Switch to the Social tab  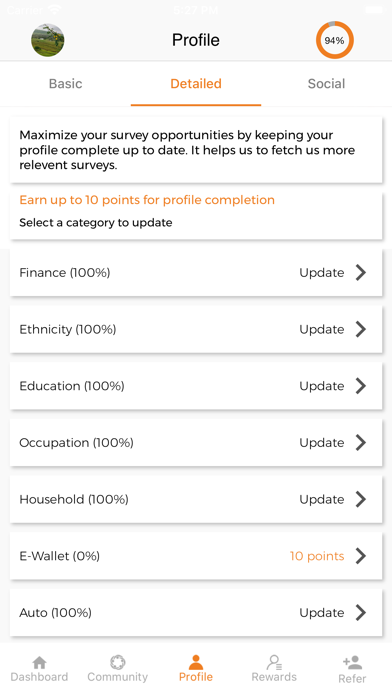(x=326, y=83)
